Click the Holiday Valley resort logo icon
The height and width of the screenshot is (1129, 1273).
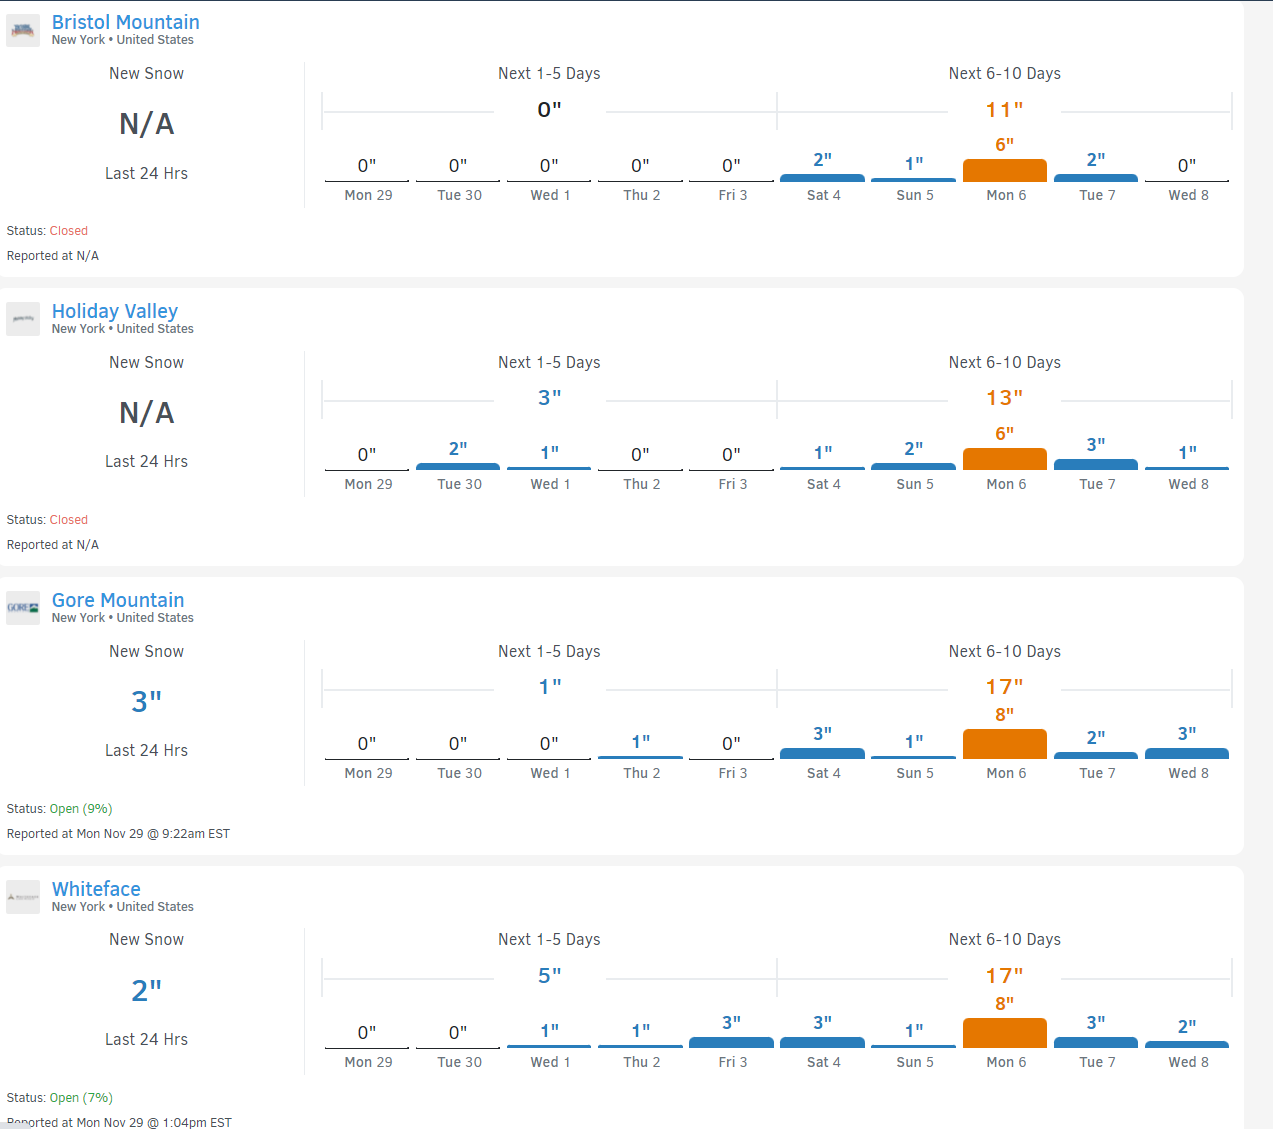(x=23, y=319)
